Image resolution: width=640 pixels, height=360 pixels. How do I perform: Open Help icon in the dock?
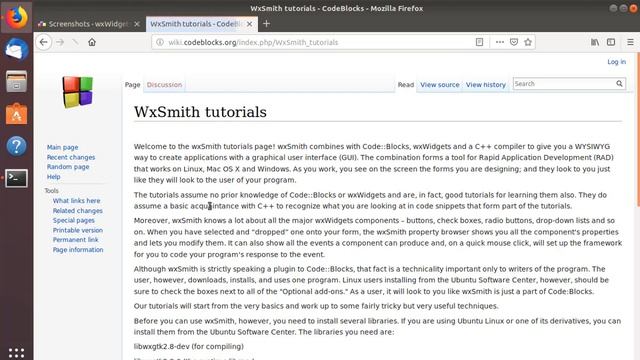(16, 146)
